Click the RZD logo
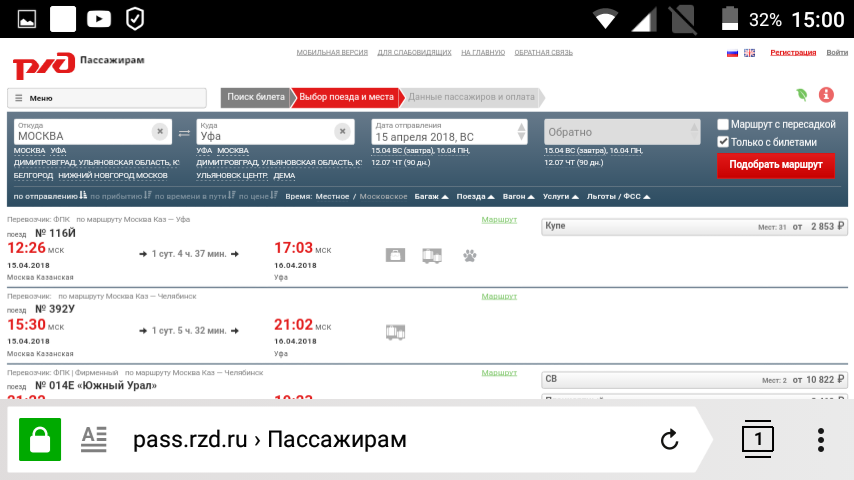The image size is (854, 480). tap(44, 65)
